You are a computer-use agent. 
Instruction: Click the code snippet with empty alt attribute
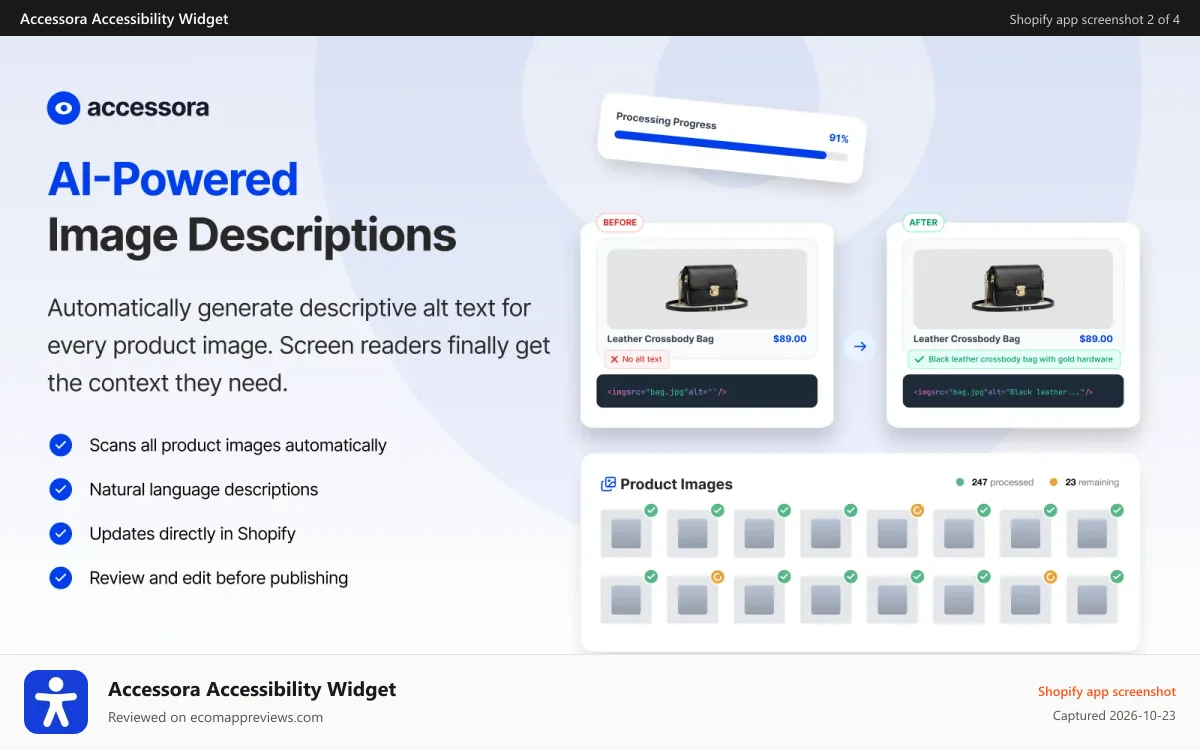(x=707, y=391)
